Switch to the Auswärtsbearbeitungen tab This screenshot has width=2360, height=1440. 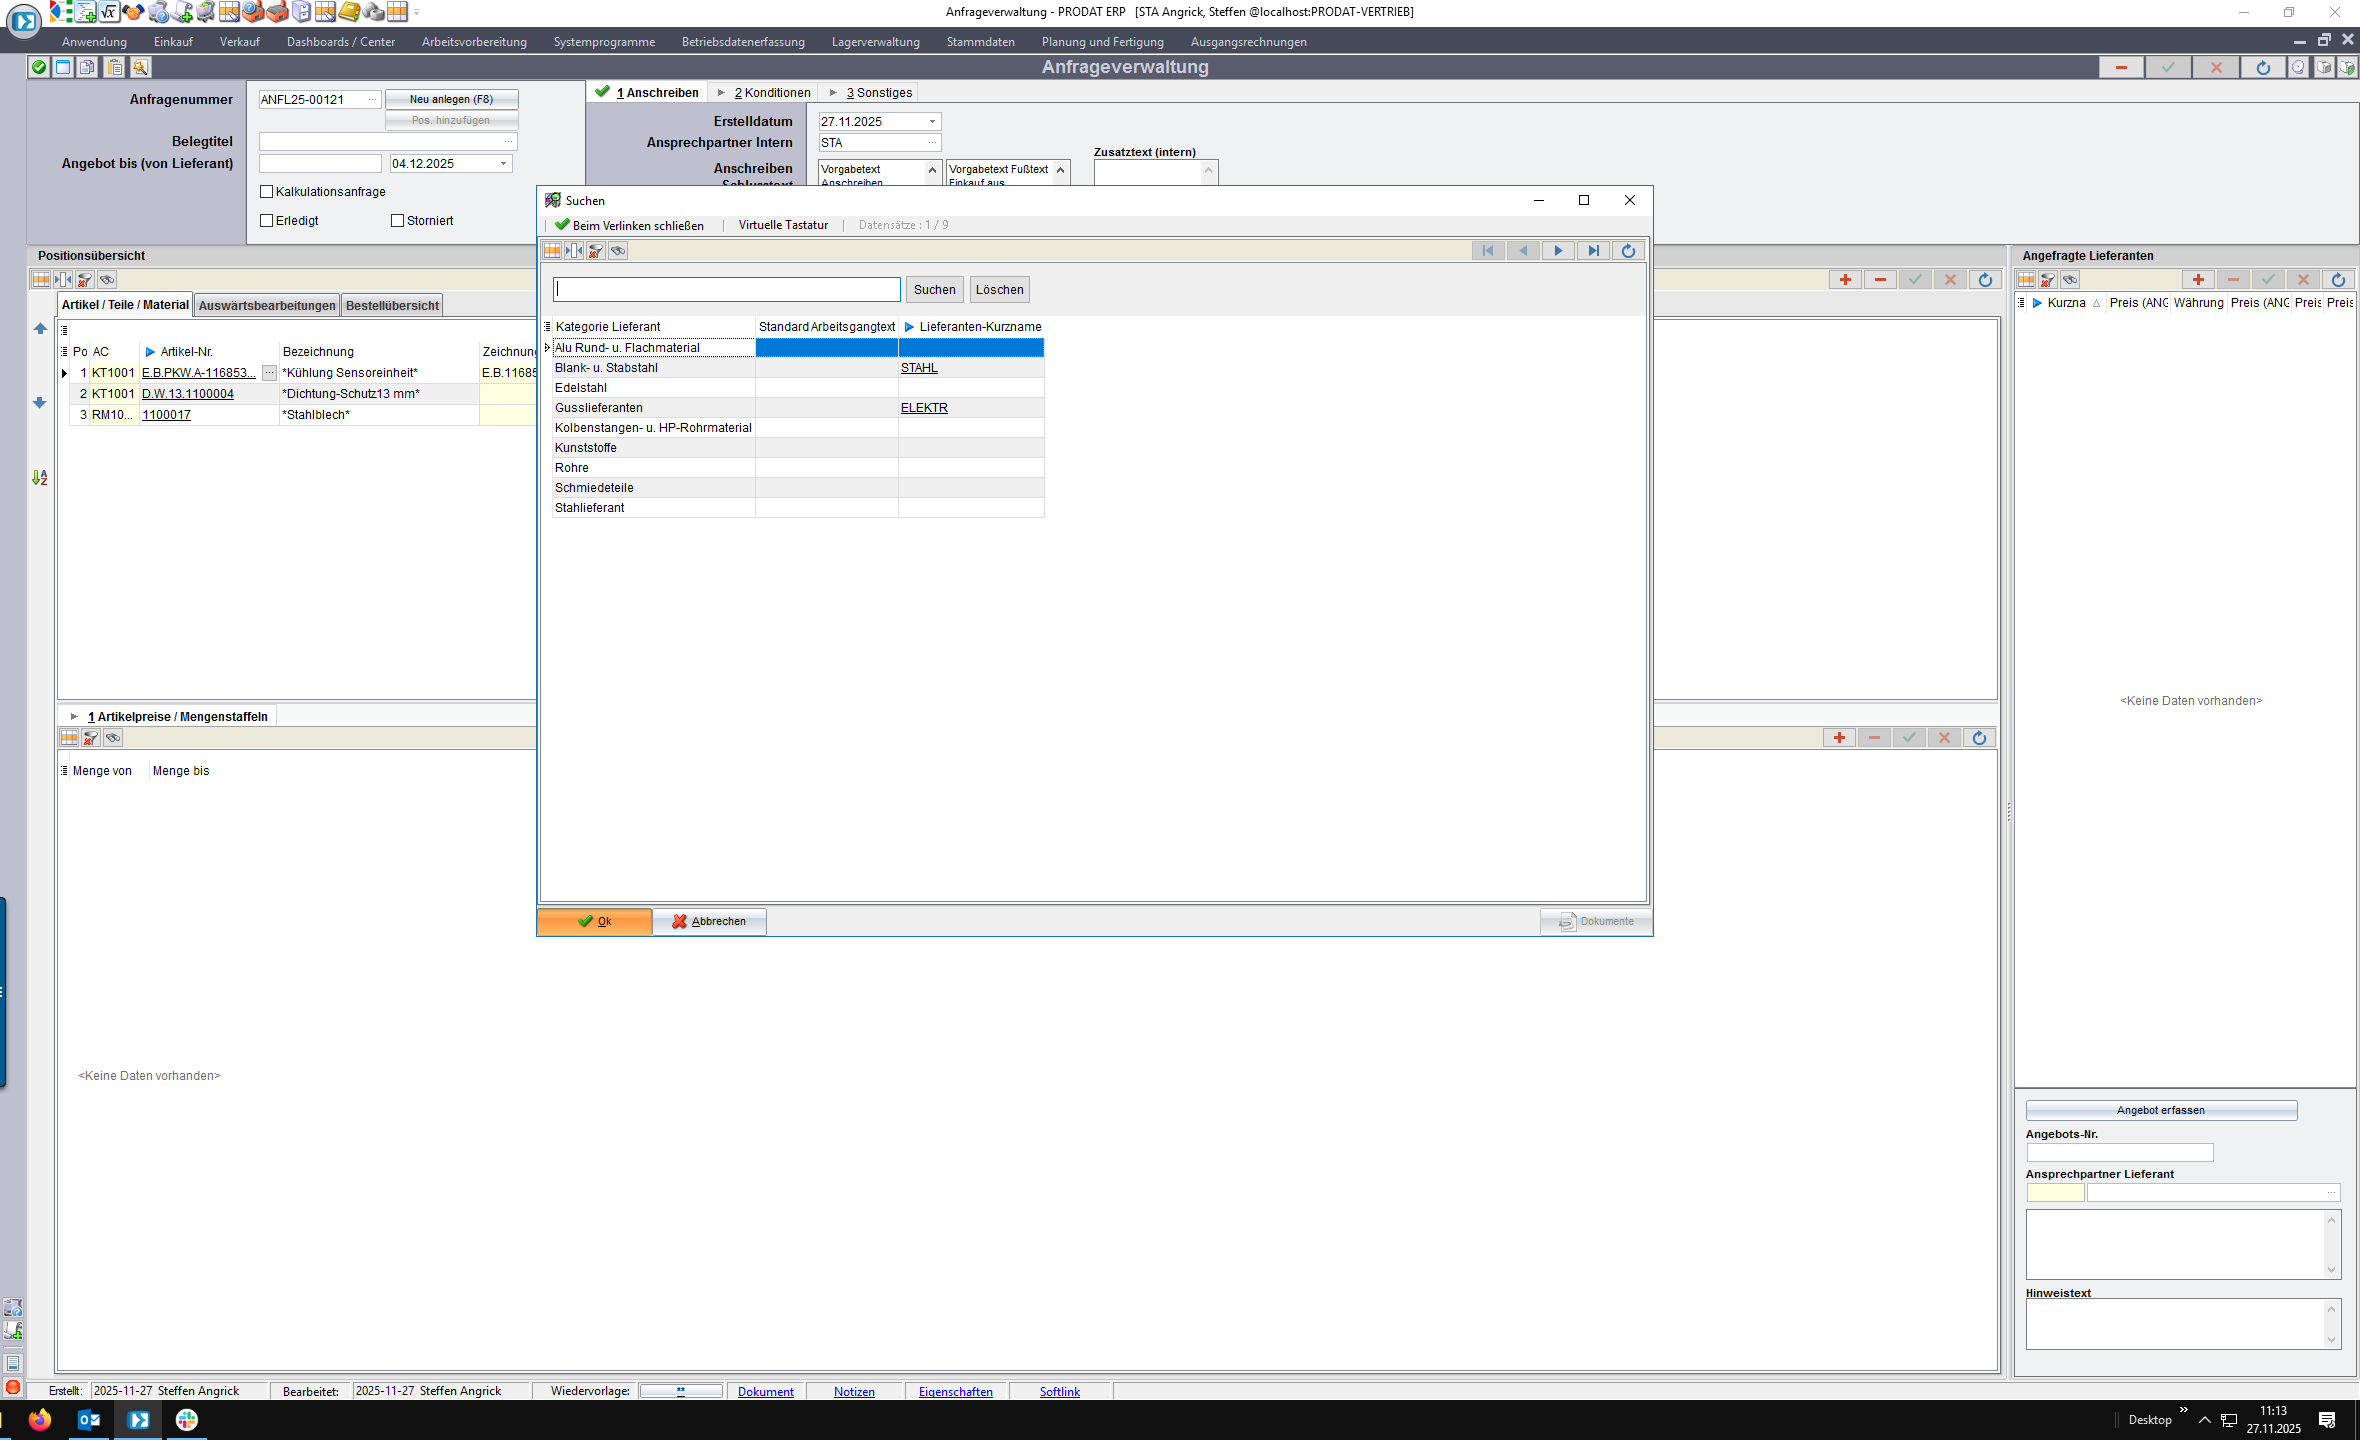point(267,306)
